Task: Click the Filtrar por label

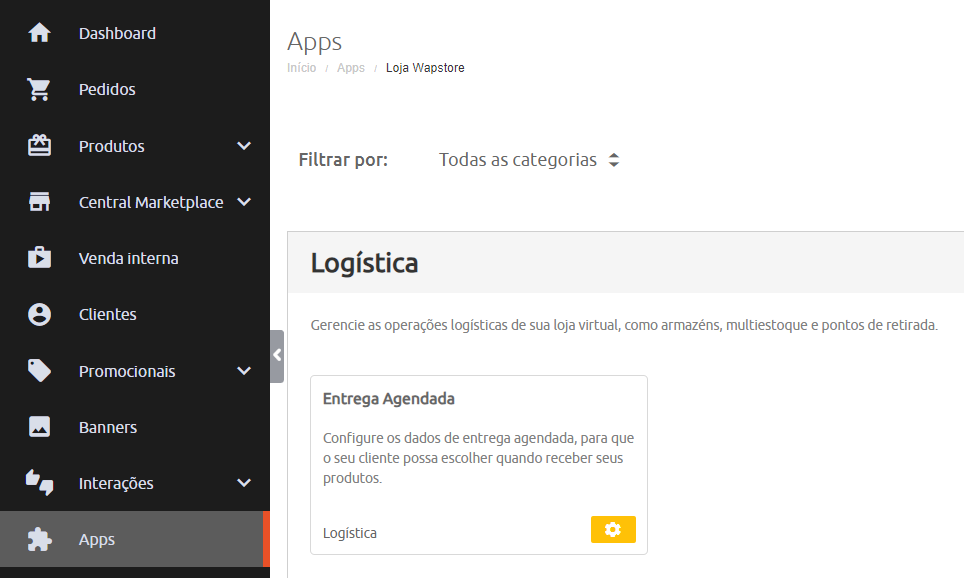Action: click(343, 160)
